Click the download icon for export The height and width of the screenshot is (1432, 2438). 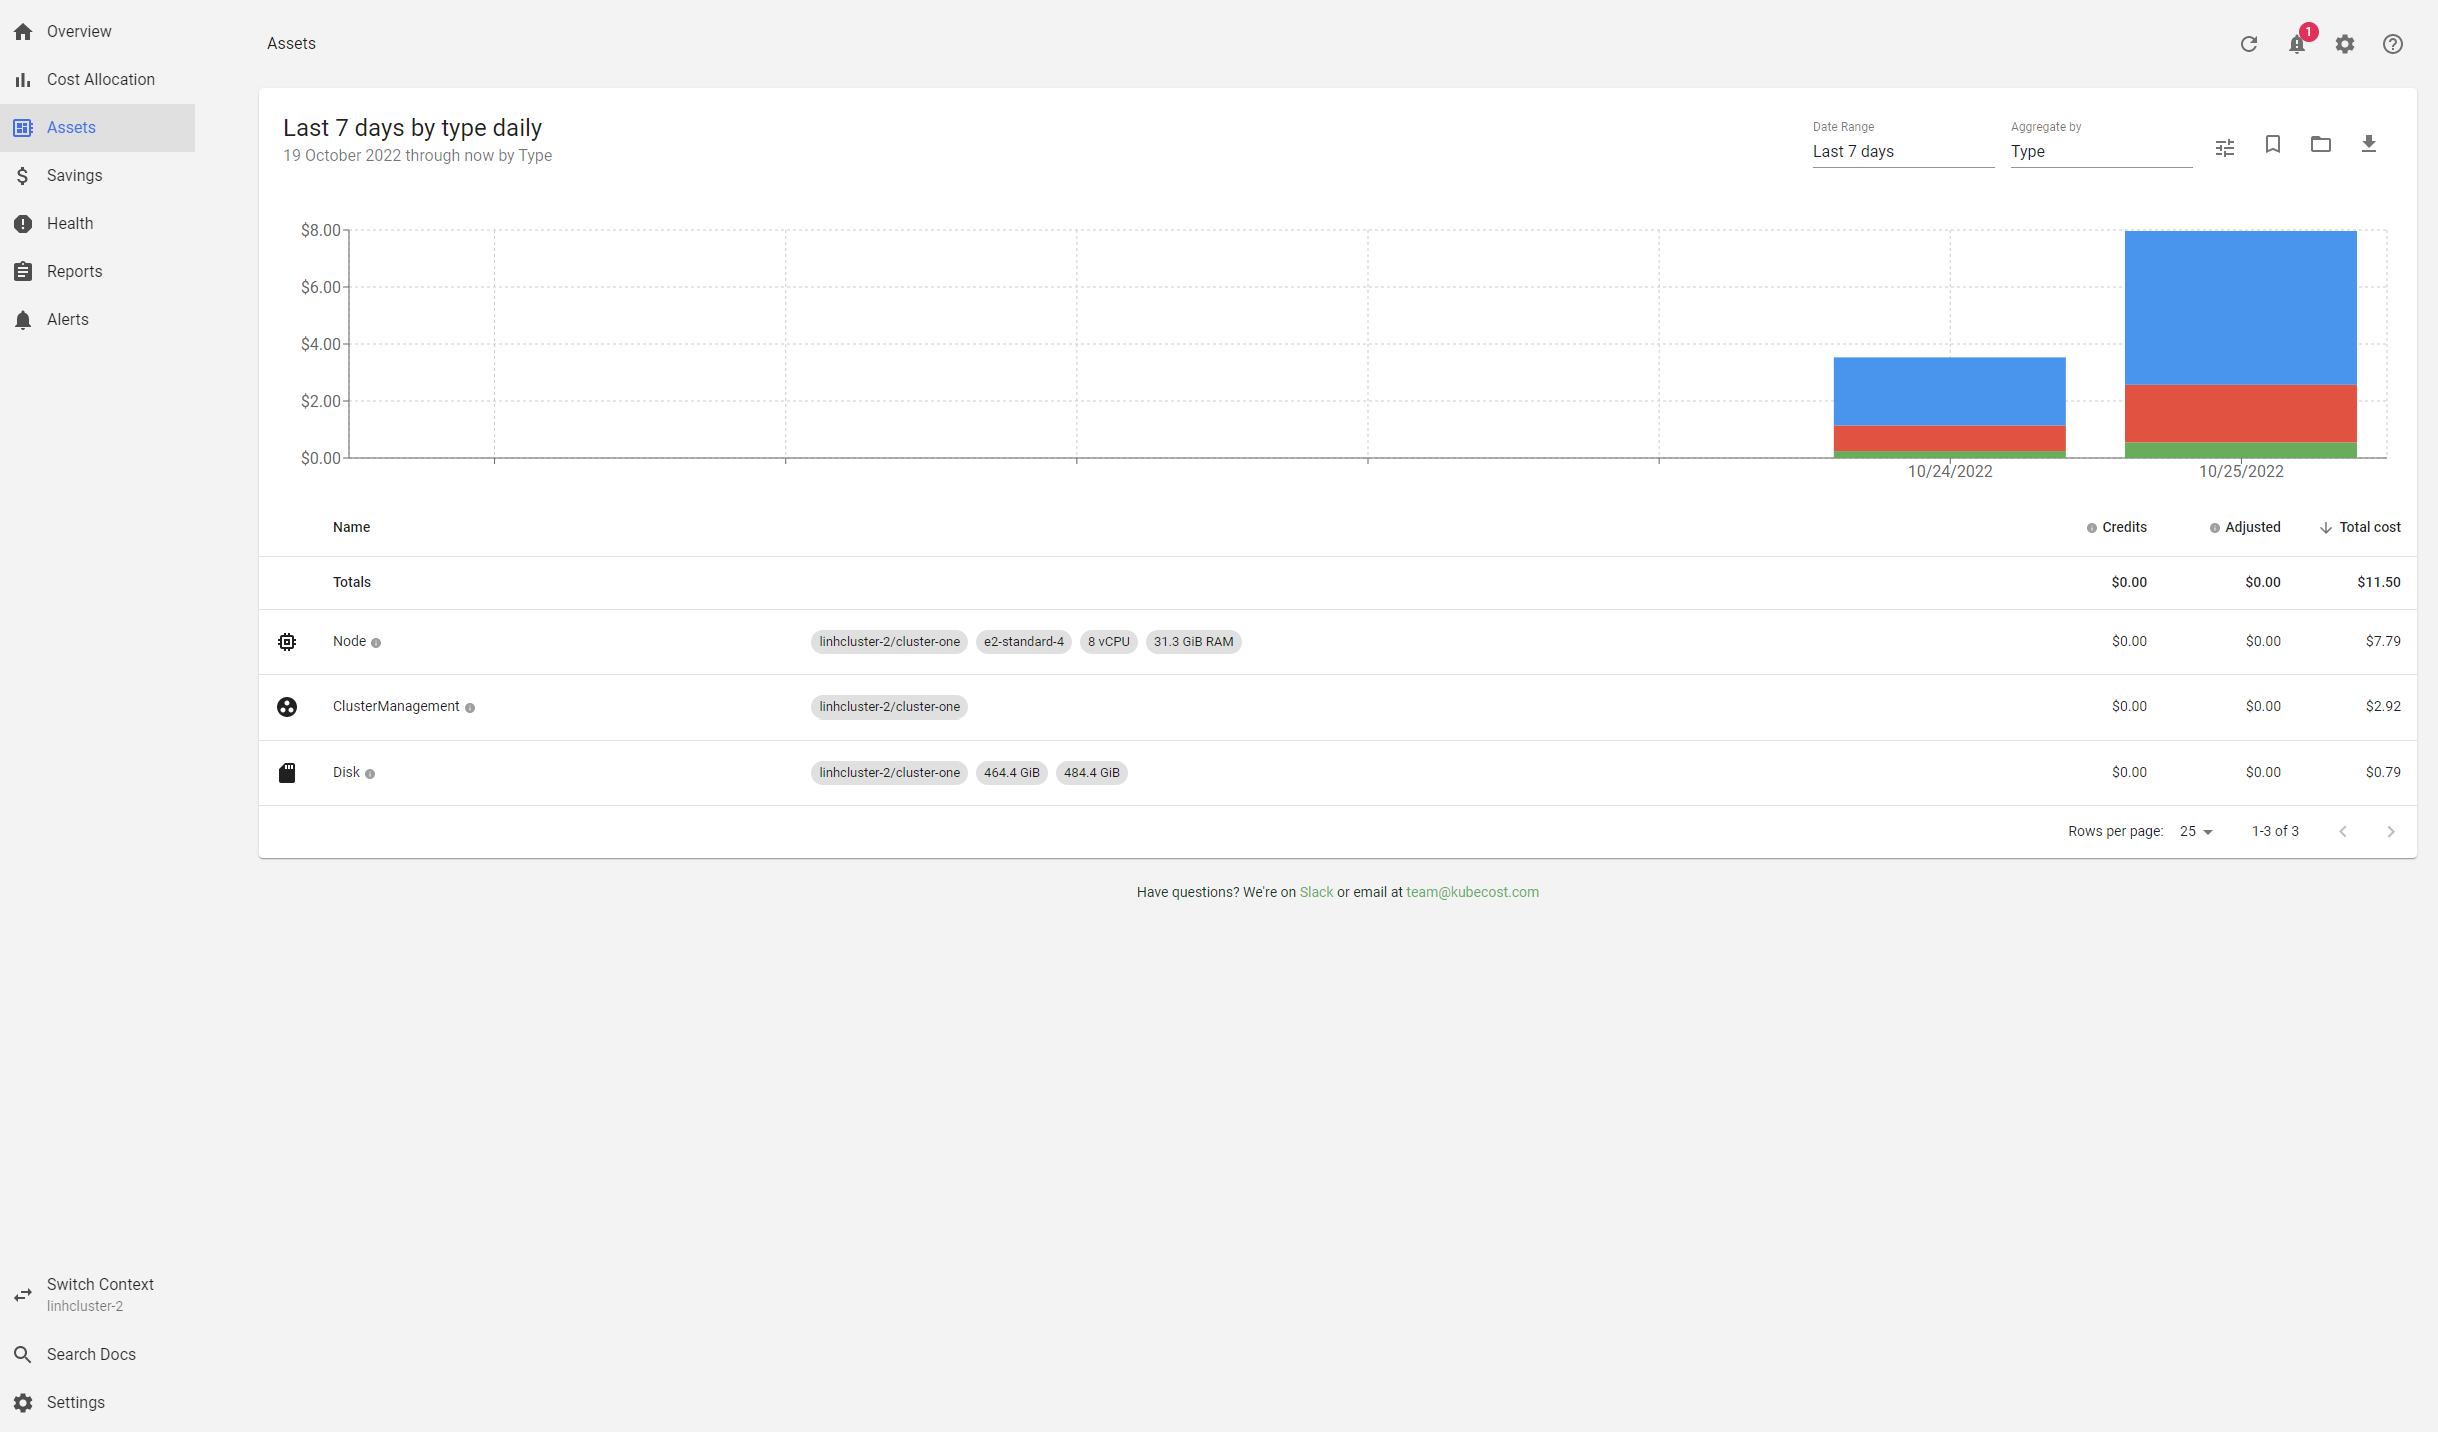tap(2372, 143)
